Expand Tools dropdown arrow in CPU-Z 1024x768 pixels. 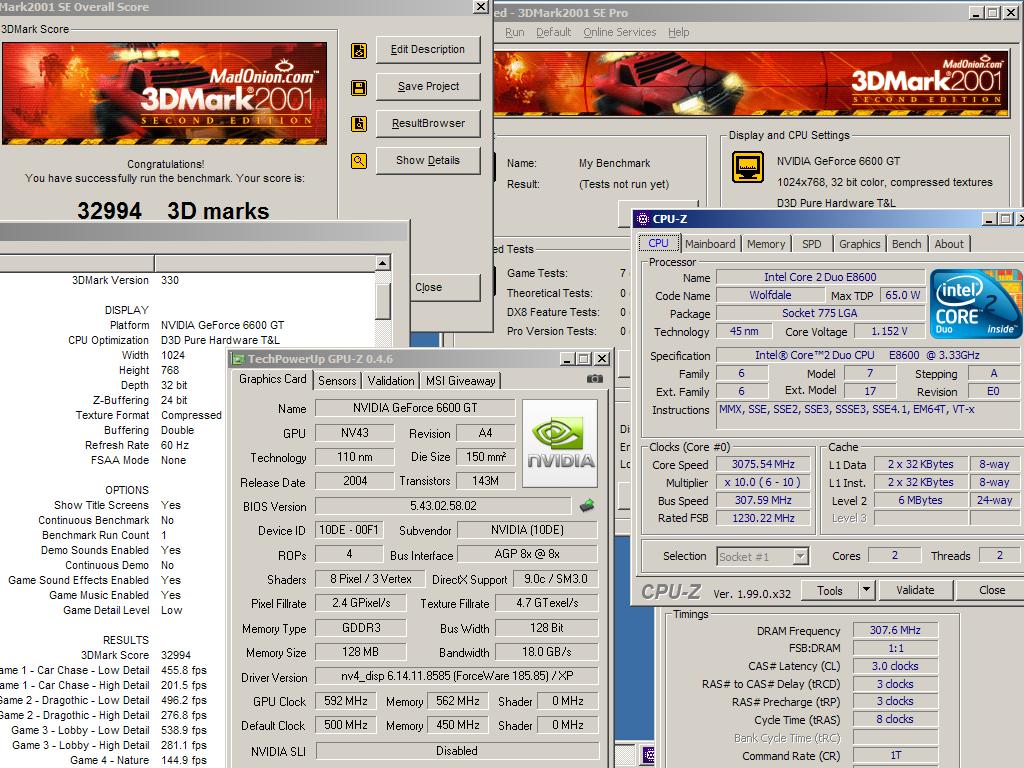point(866,590)
